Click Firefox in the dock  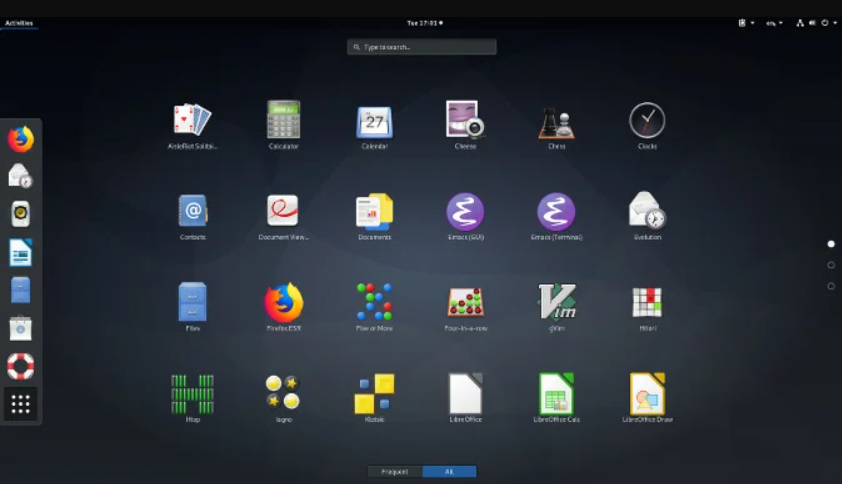point(20,139)
